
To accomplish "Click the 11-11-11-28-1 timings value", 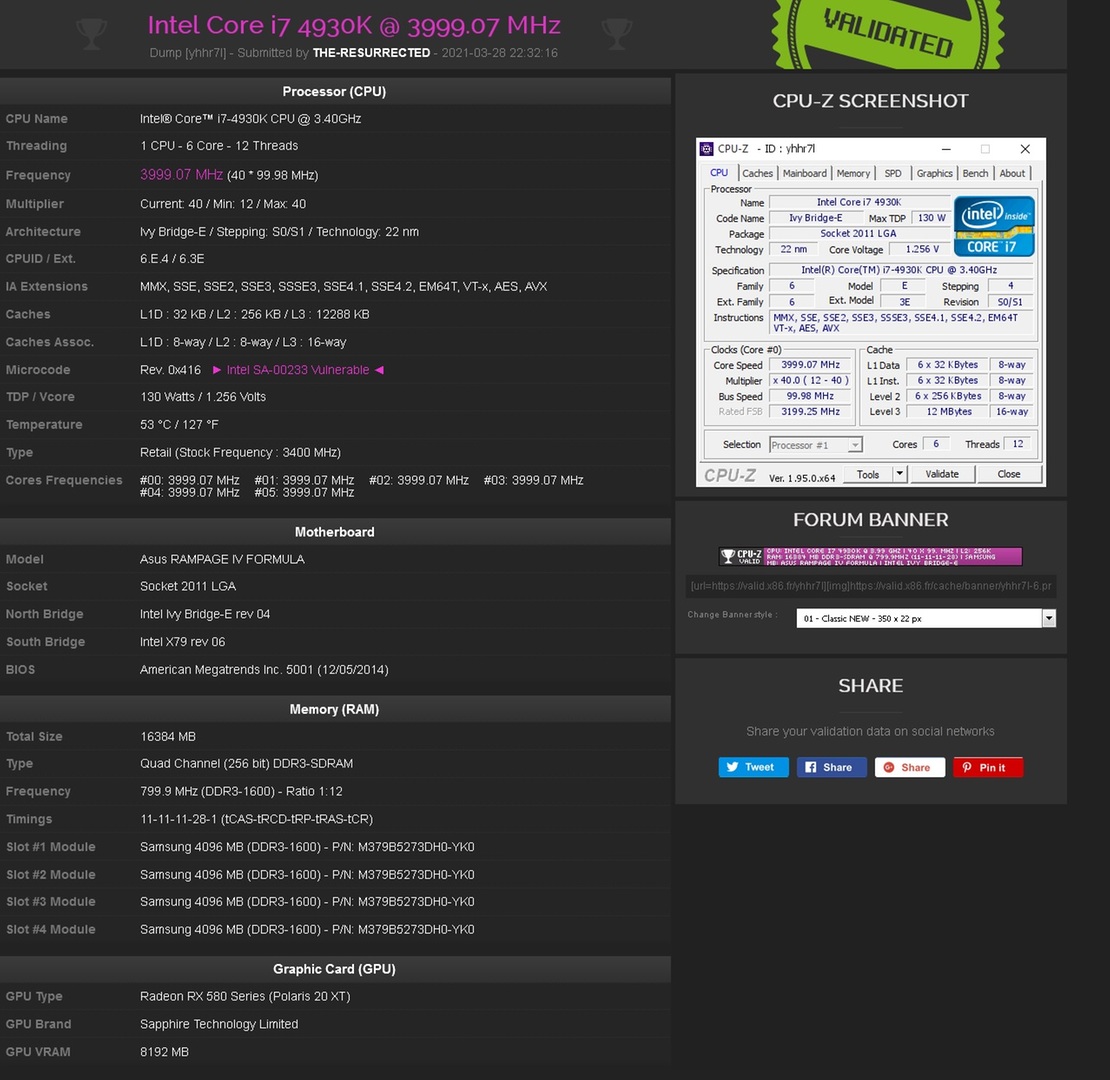I will pos(256,819).
